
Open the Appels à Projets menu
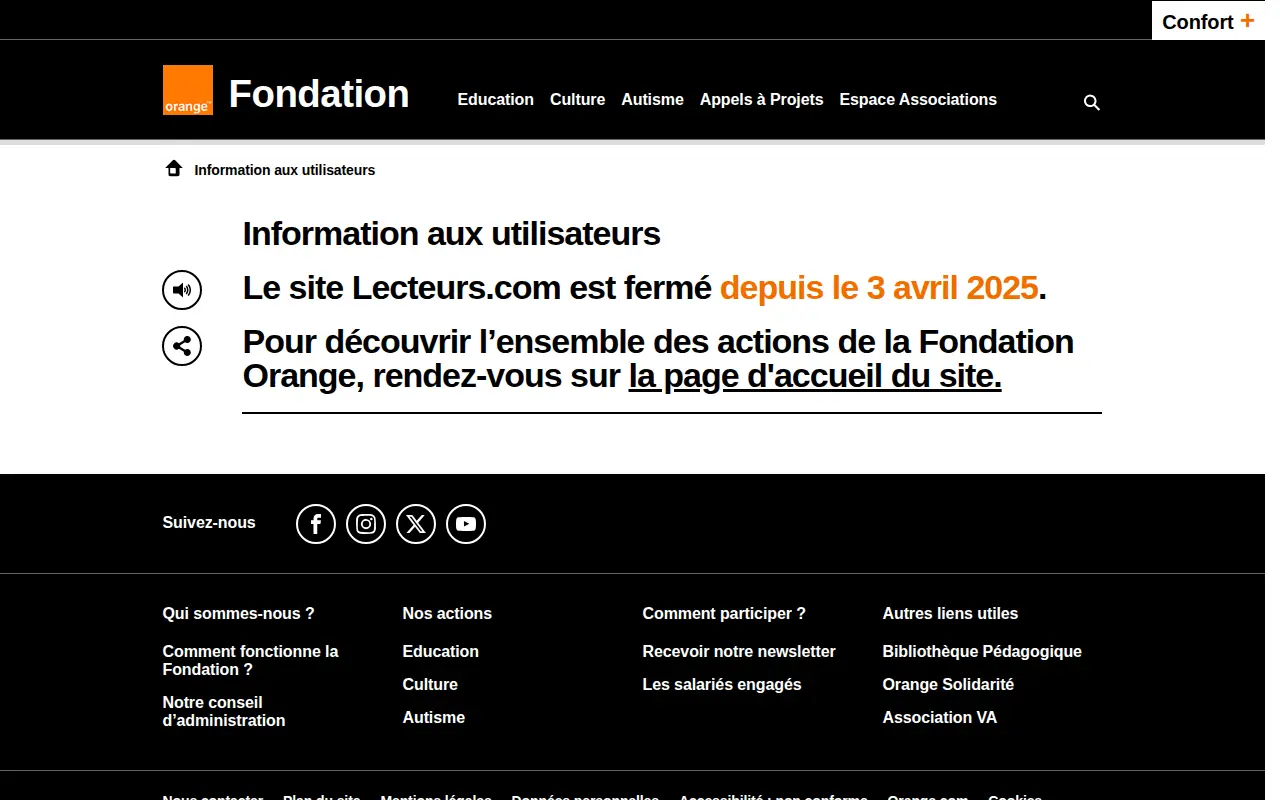[x=762, y=99]
